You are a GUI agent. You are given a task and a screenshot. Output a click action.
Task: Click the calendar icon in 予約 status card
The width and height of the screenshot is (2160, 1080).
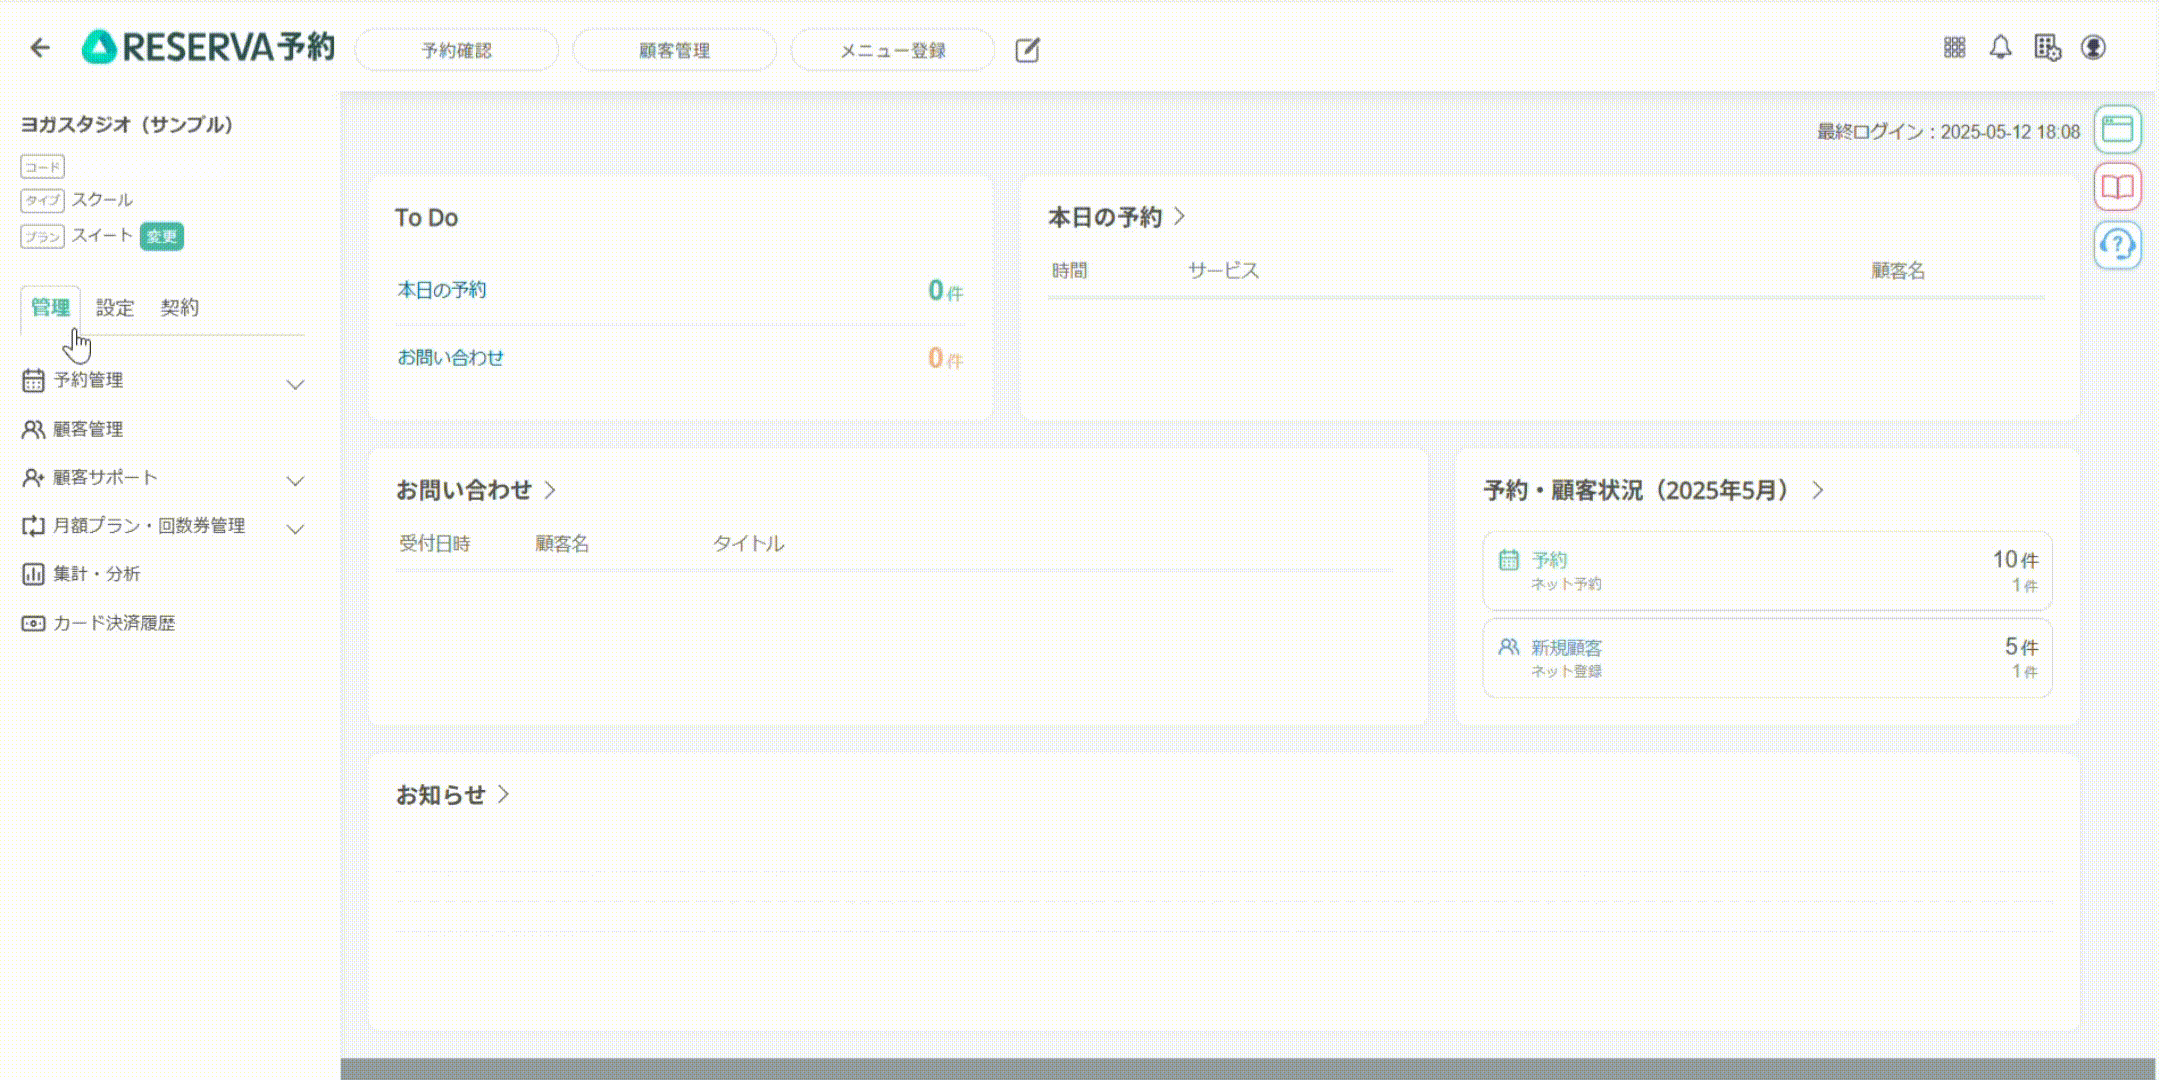pos(1509,560)
